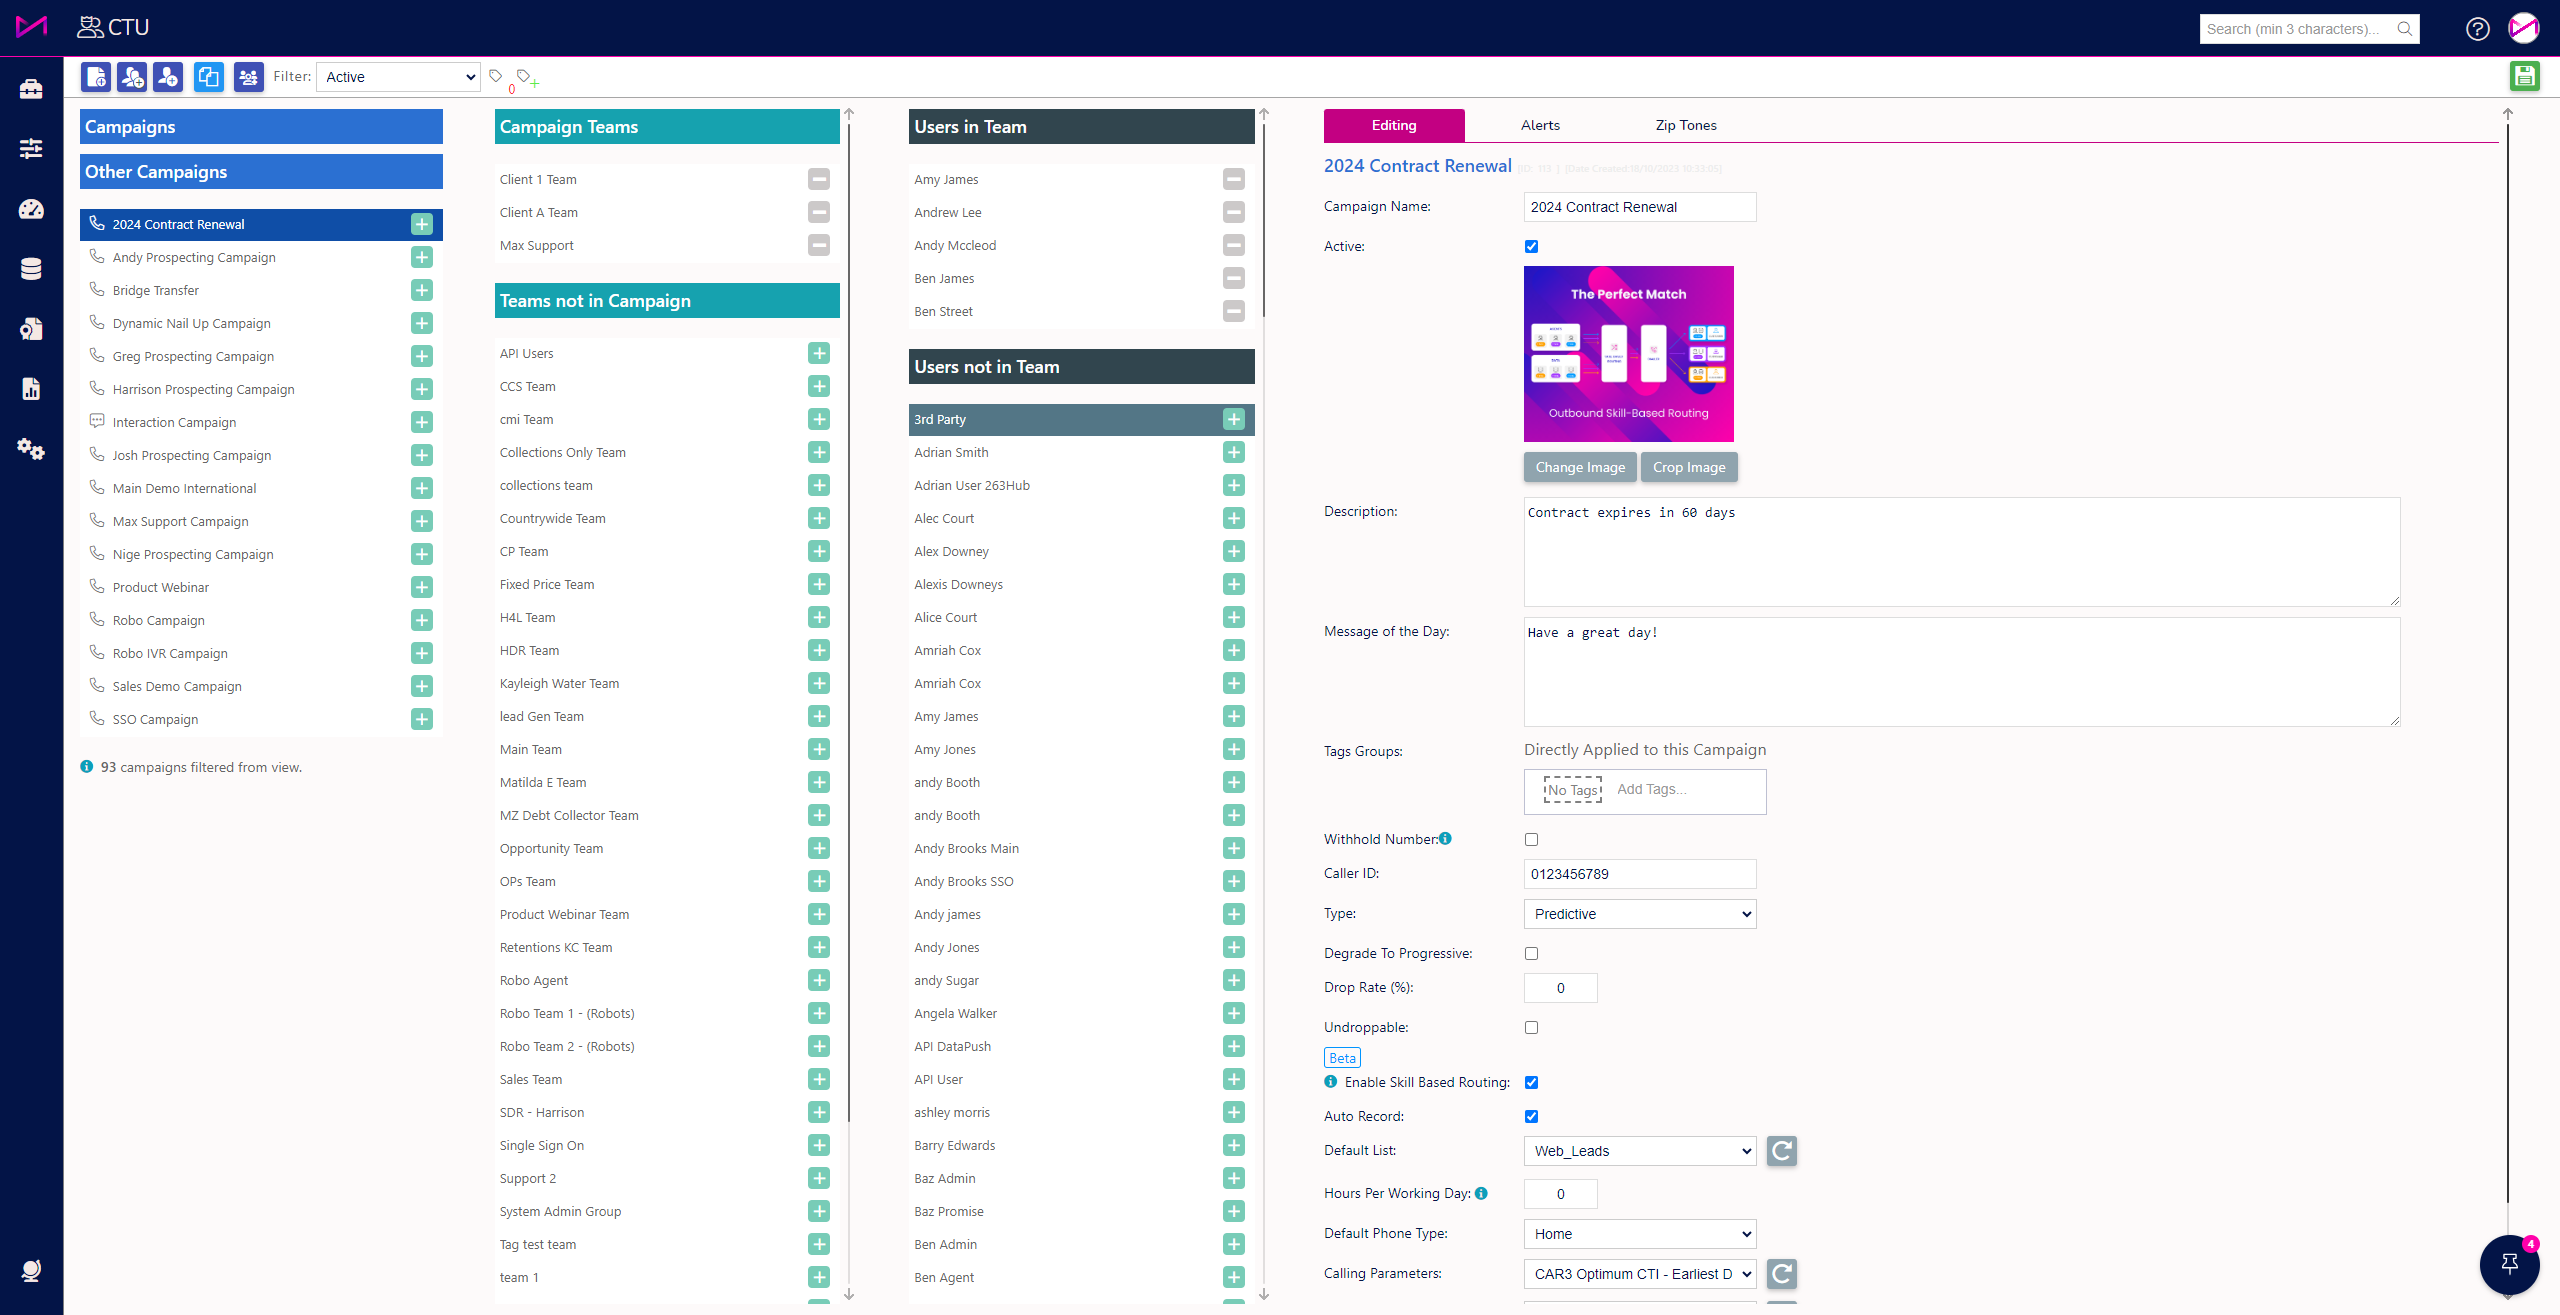Click the green save disk icon

2524,76
